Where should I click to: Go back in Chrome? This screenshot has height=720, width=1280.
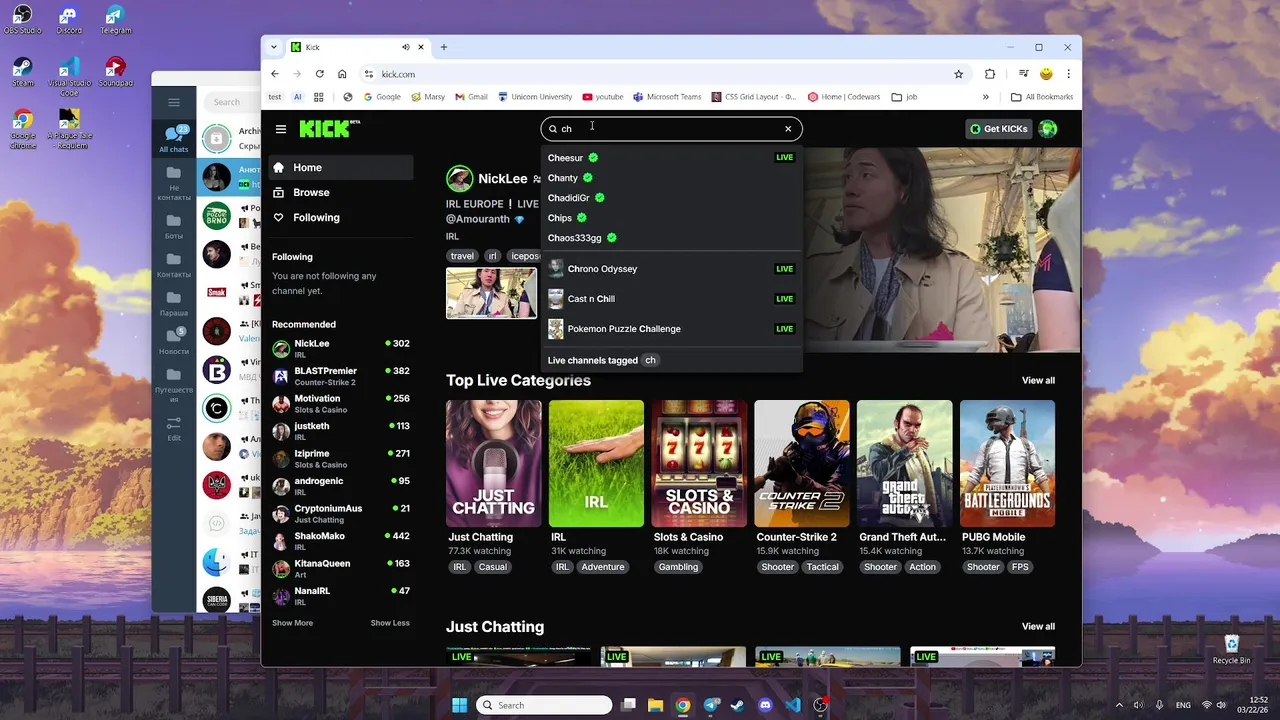click(x=275, y=74)
